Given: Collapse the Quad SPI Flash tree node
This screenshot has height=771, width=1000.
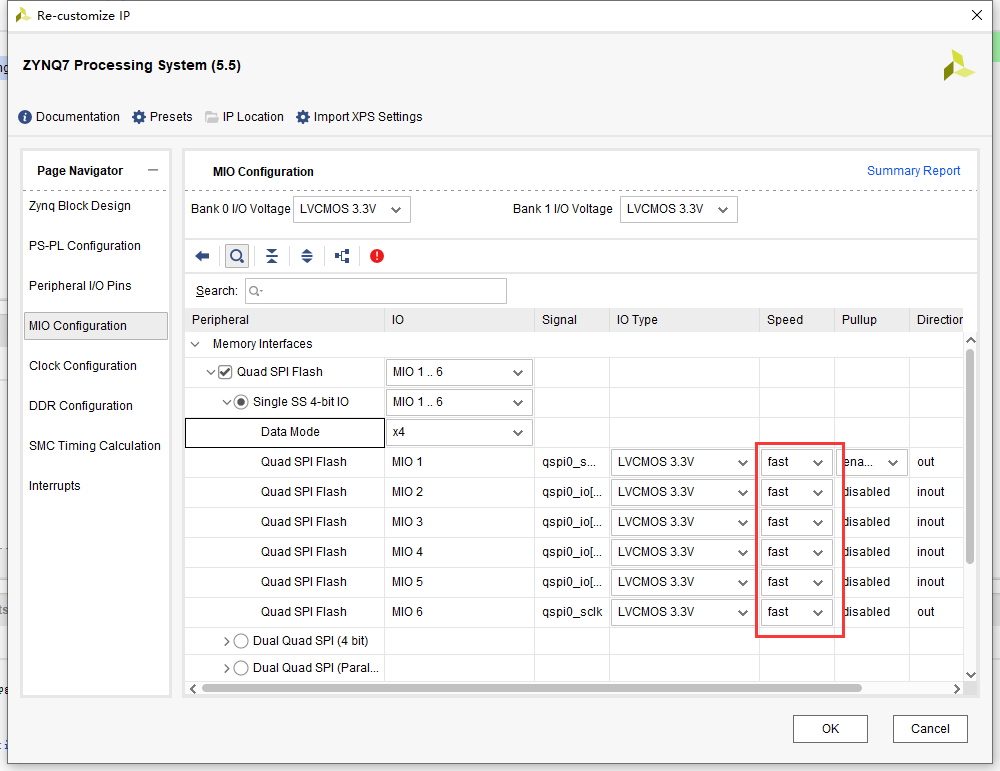Looking at the screenshot, I should 210,372.
